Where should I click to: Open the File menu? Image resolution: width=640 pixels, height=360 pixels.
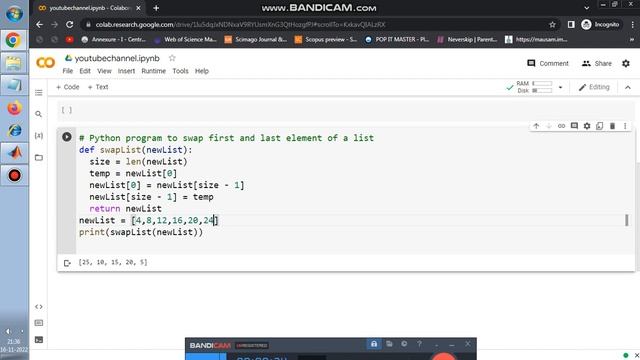coord(68,71)
